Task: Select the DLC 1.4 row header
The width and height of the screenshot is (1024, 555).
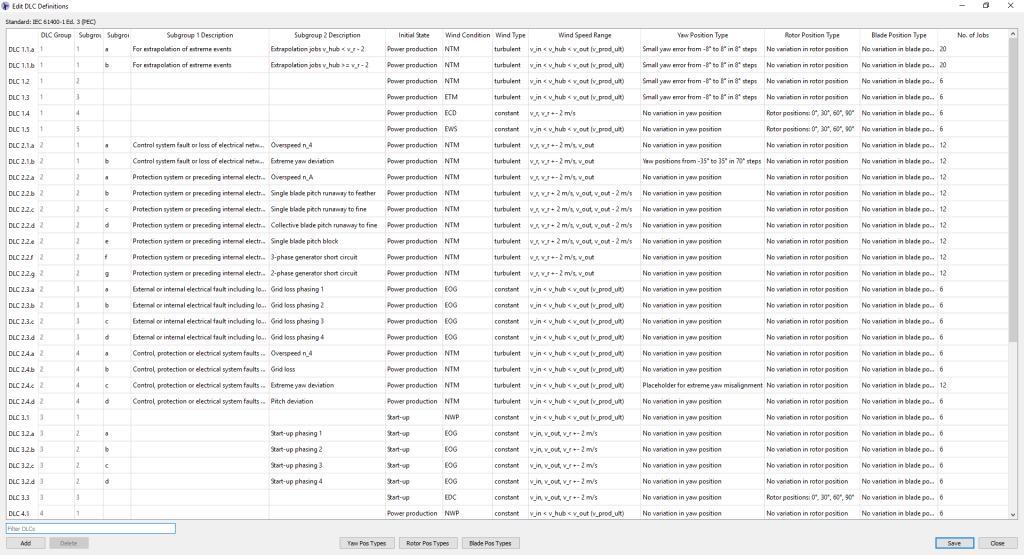Action: click(20, 113)
